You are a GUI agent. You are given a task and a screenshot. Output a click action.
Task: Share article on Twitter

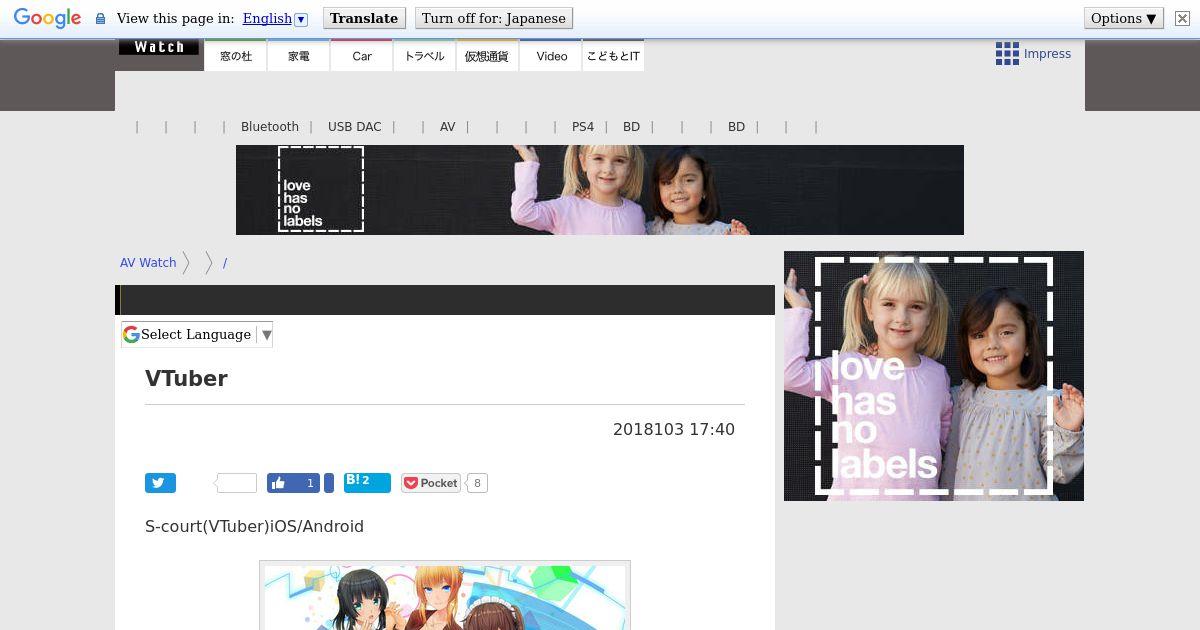tap(160, 483)
